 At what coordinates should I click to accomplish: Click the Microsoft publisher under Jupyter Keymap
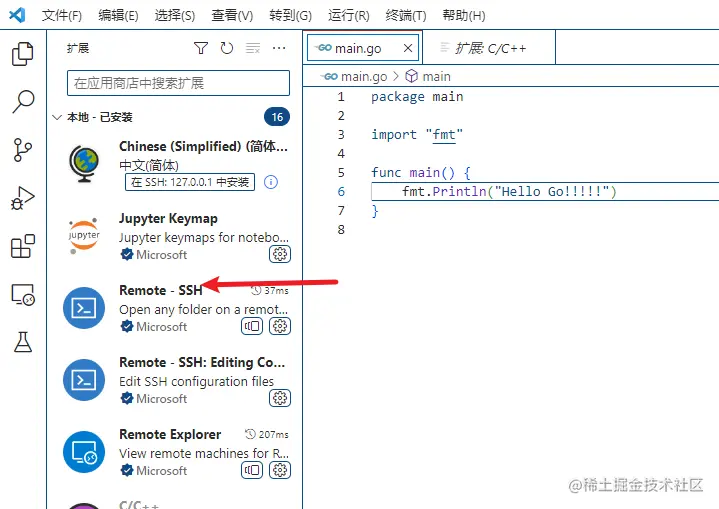point(161,254)
